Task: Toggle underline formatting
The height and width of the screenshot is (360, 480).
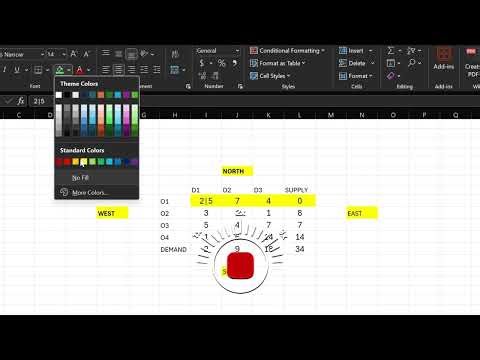Action: [x=17, y=70]
